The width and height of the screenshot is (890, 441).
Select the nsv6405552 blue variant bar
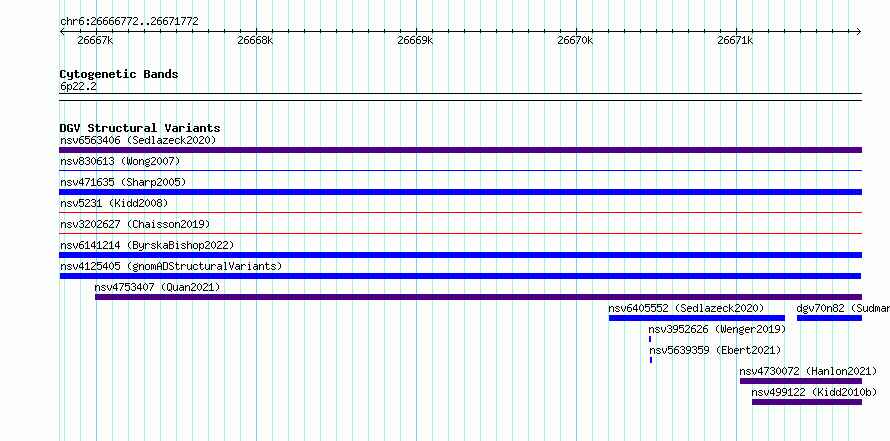pyautogui.click(x=696, y=318)
